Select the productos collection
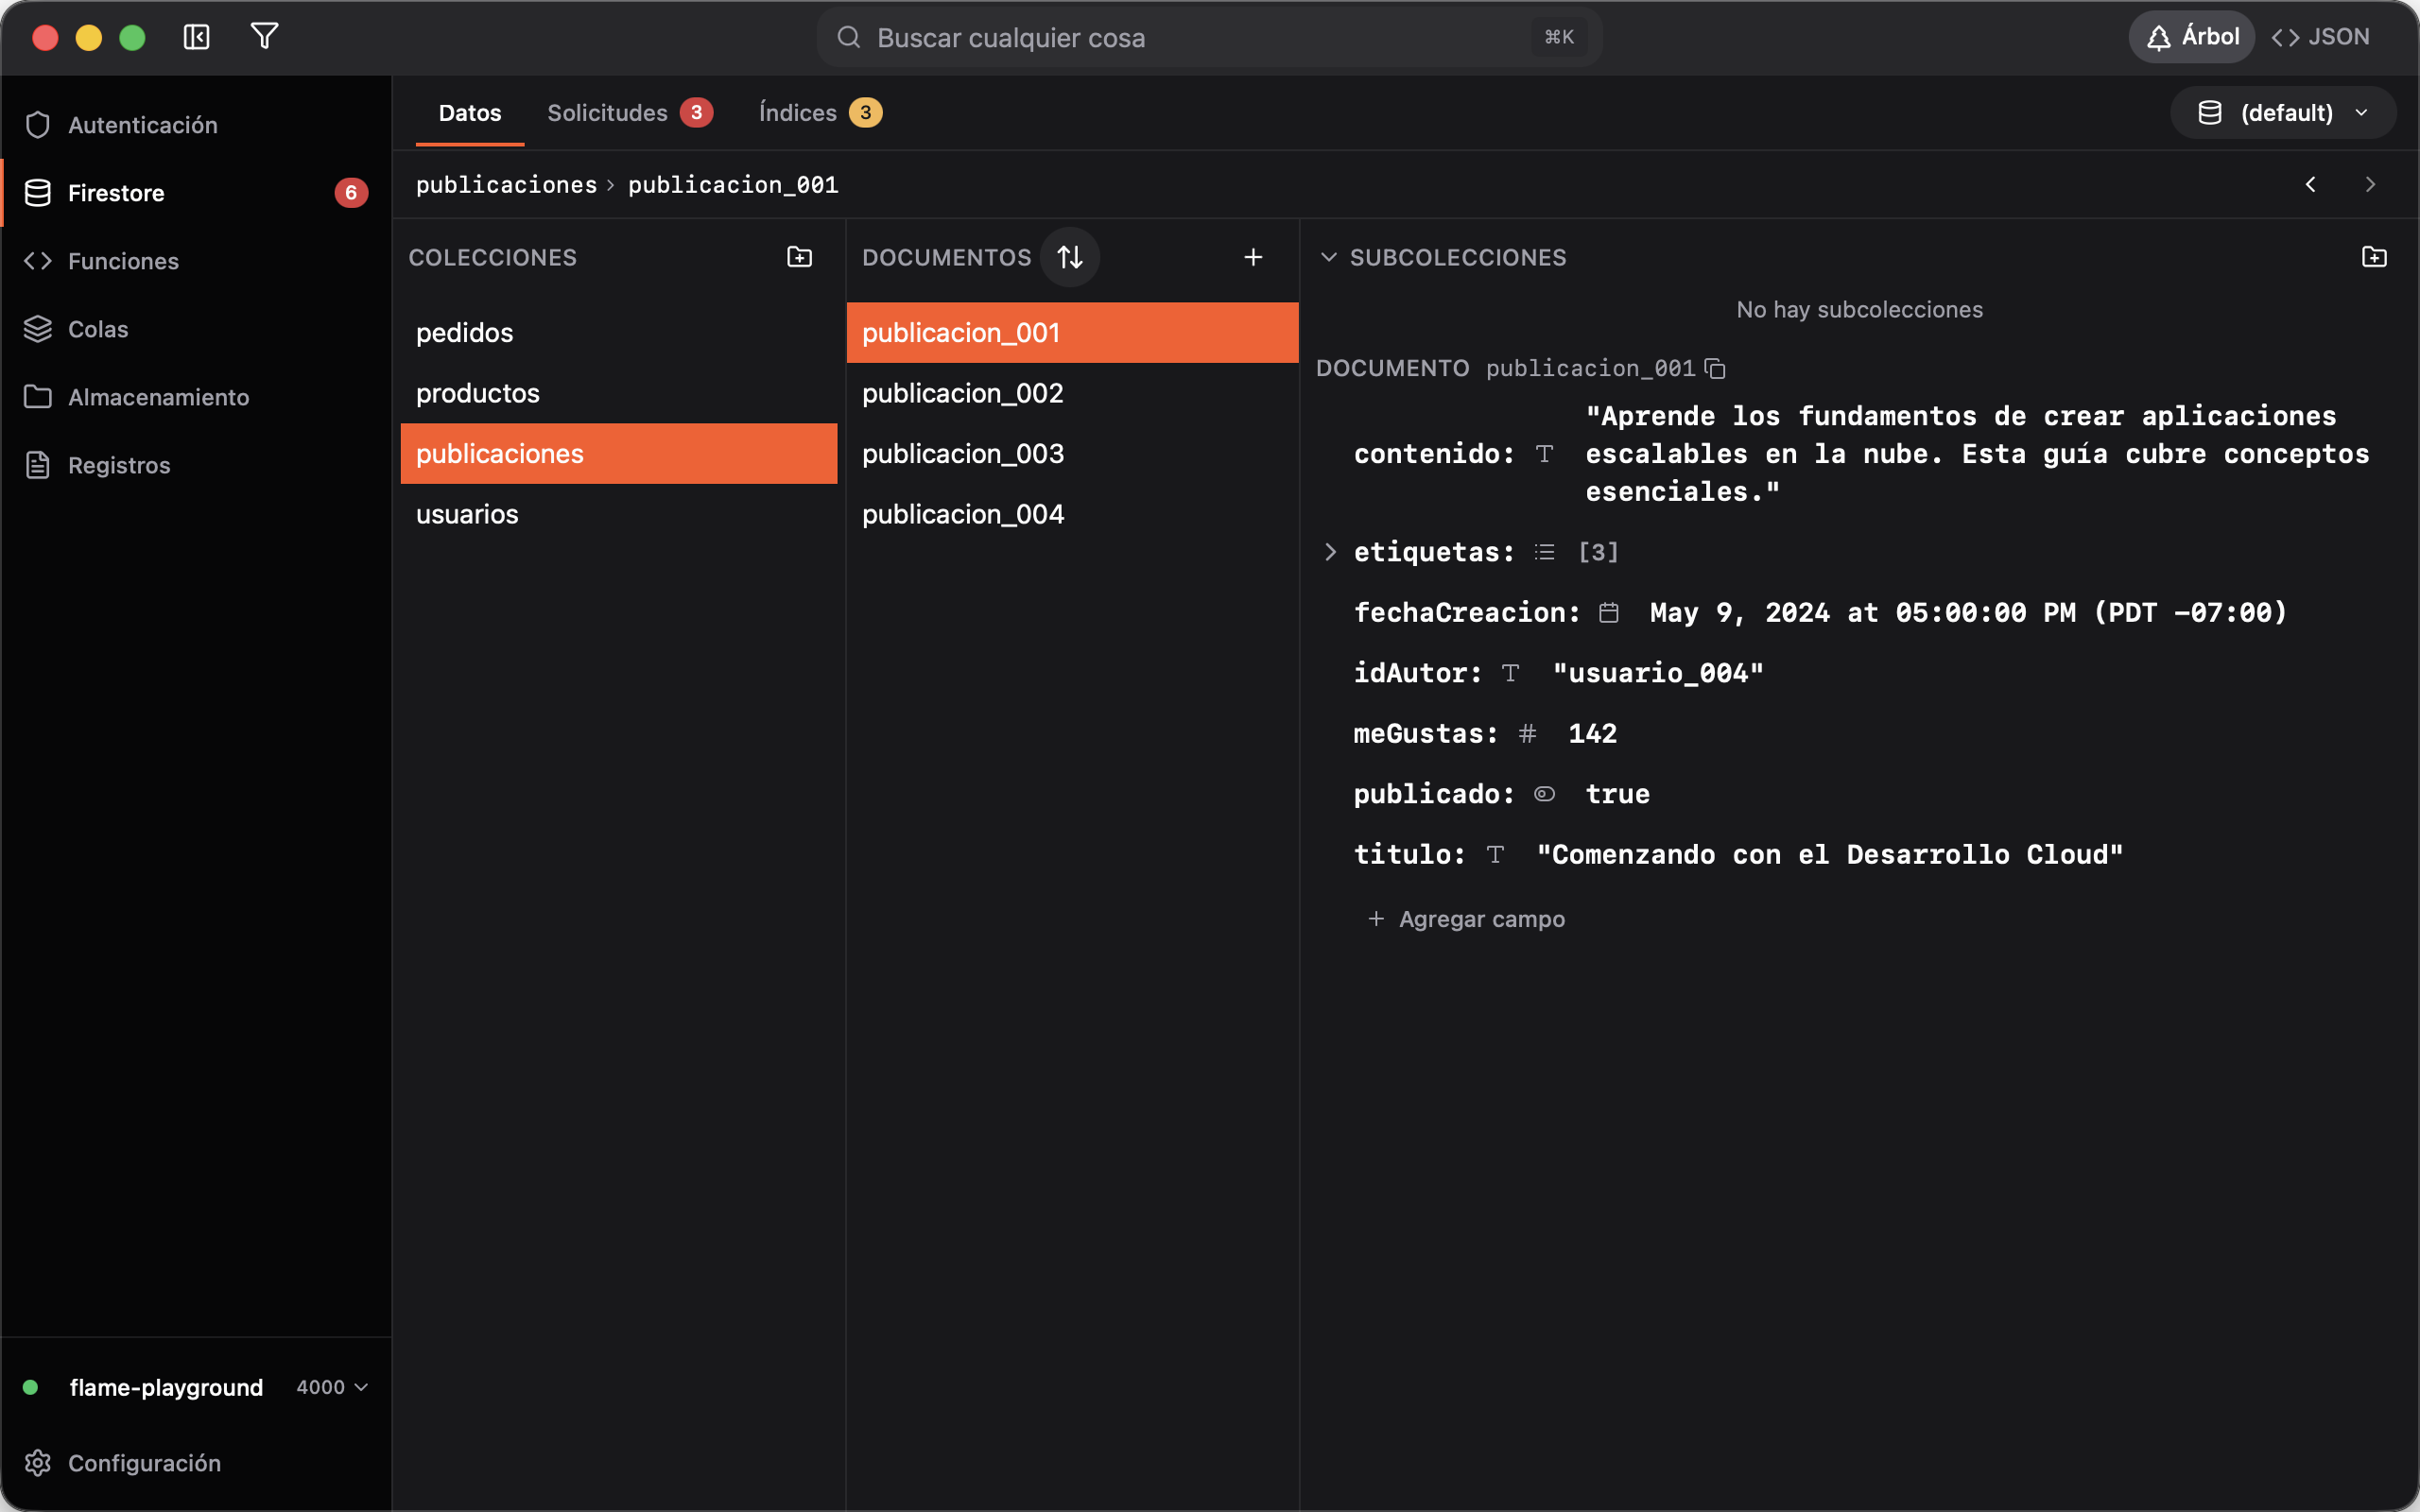This screenshot has height=1512, width=2420. [619, 393]
